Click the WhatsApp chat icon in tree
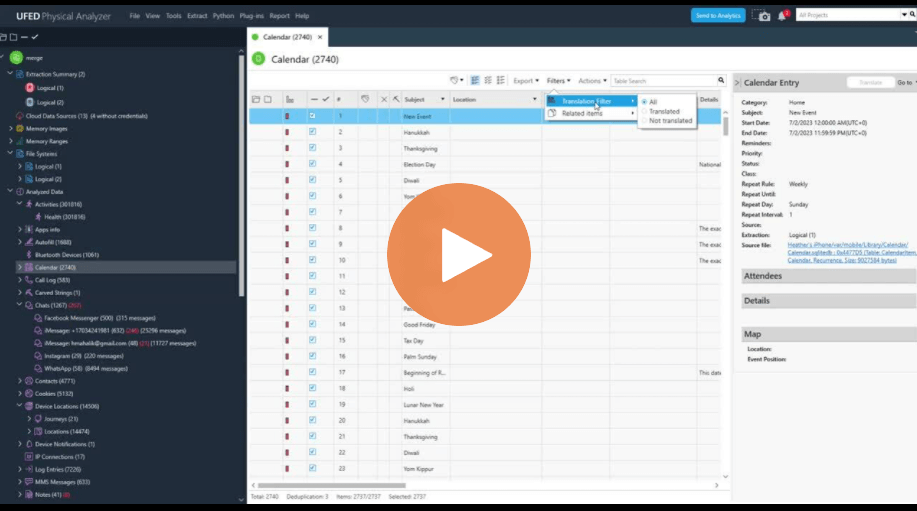Image resolution: width=917 pixels, height=511 pixels. 38,368
